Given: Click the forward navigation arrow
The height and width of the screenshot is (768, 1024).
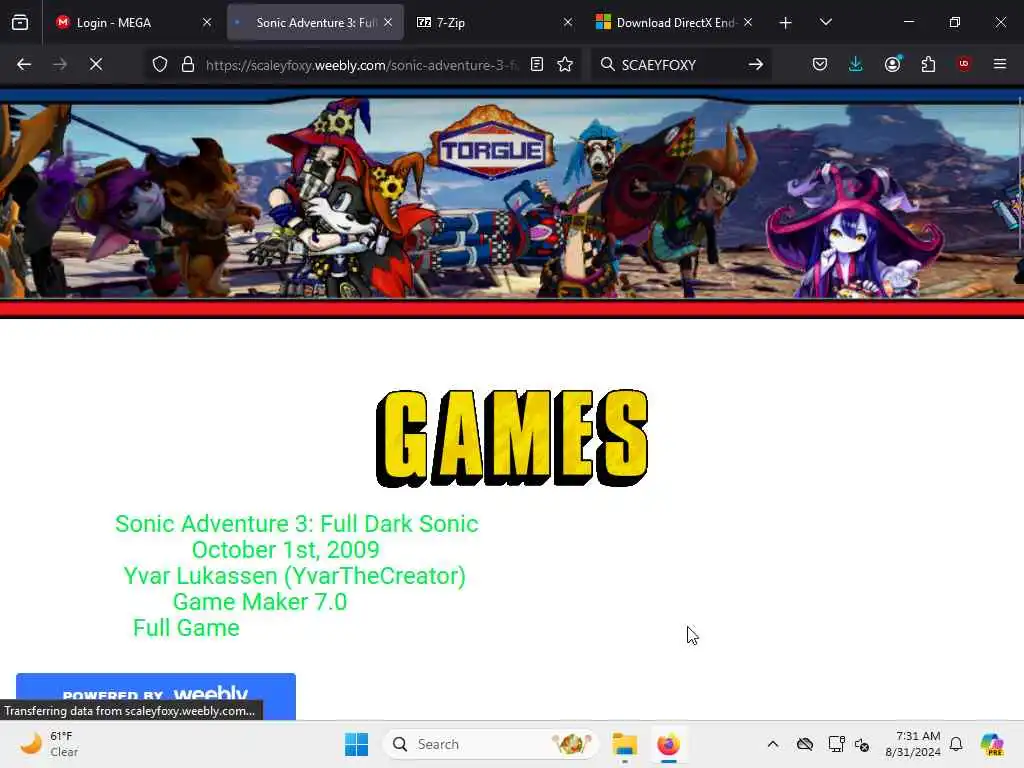Looking at the screenshot, I should (x=60, y=64).
